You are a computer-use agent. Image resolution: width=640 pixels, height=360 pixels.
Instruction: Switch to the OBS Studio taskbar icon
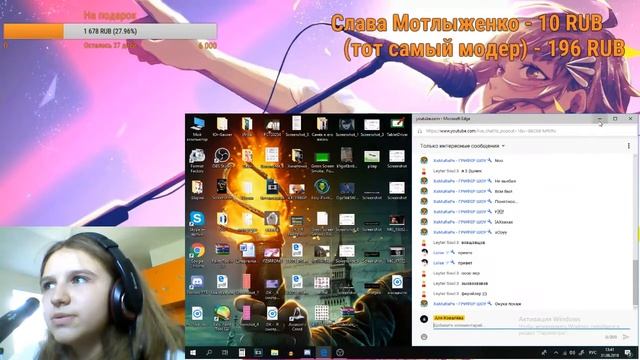(x=340, y=353)
